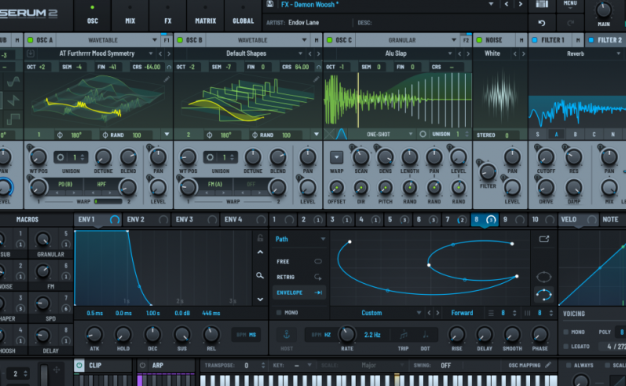626x386 pixels.
Task: Click the MAIN volume knob
Action: click(603, 10)
